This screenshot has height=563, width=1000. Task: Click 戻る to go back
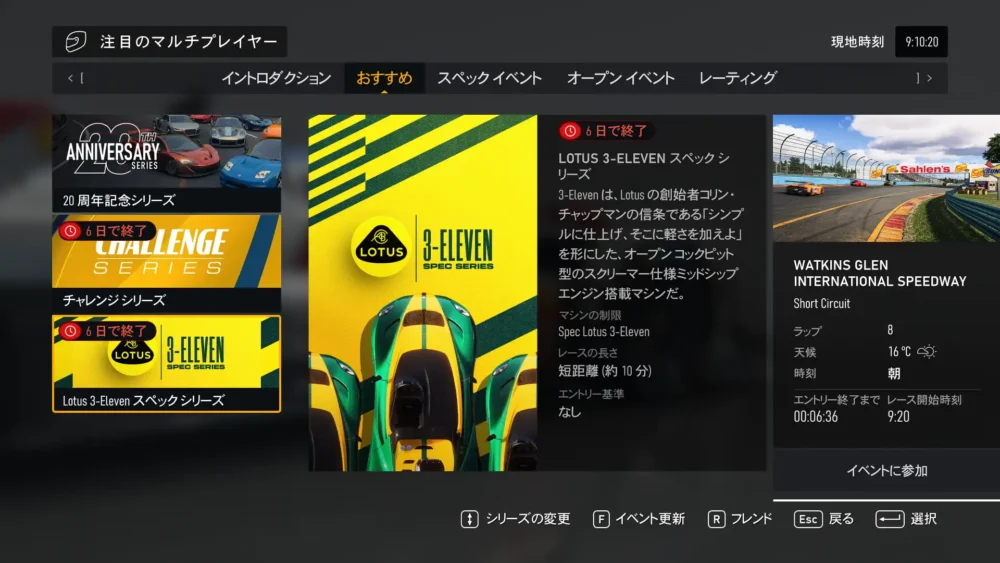tap(841, 519)
